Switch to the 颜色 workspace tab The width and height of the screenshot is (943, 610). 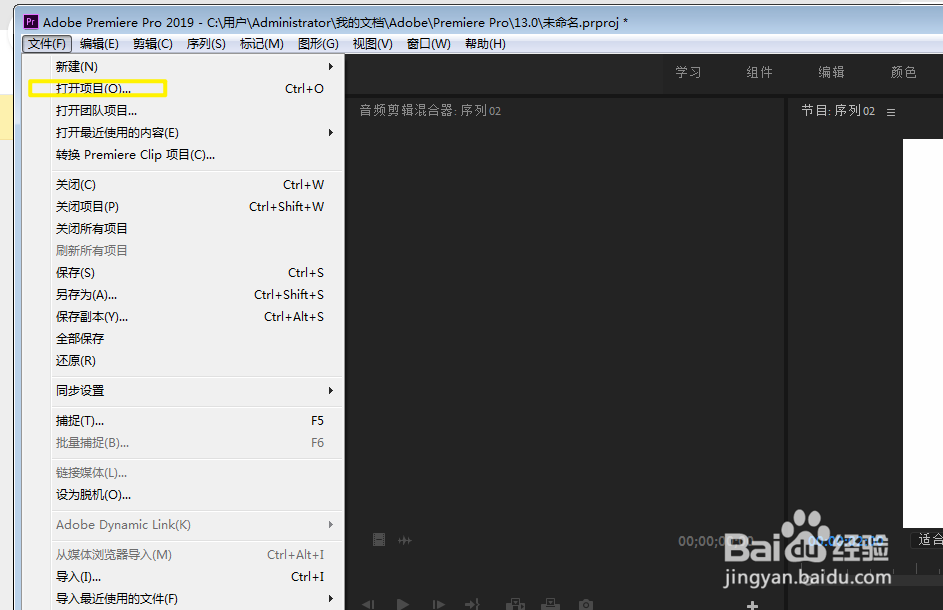pyautogui.click(x=903, y=72)
